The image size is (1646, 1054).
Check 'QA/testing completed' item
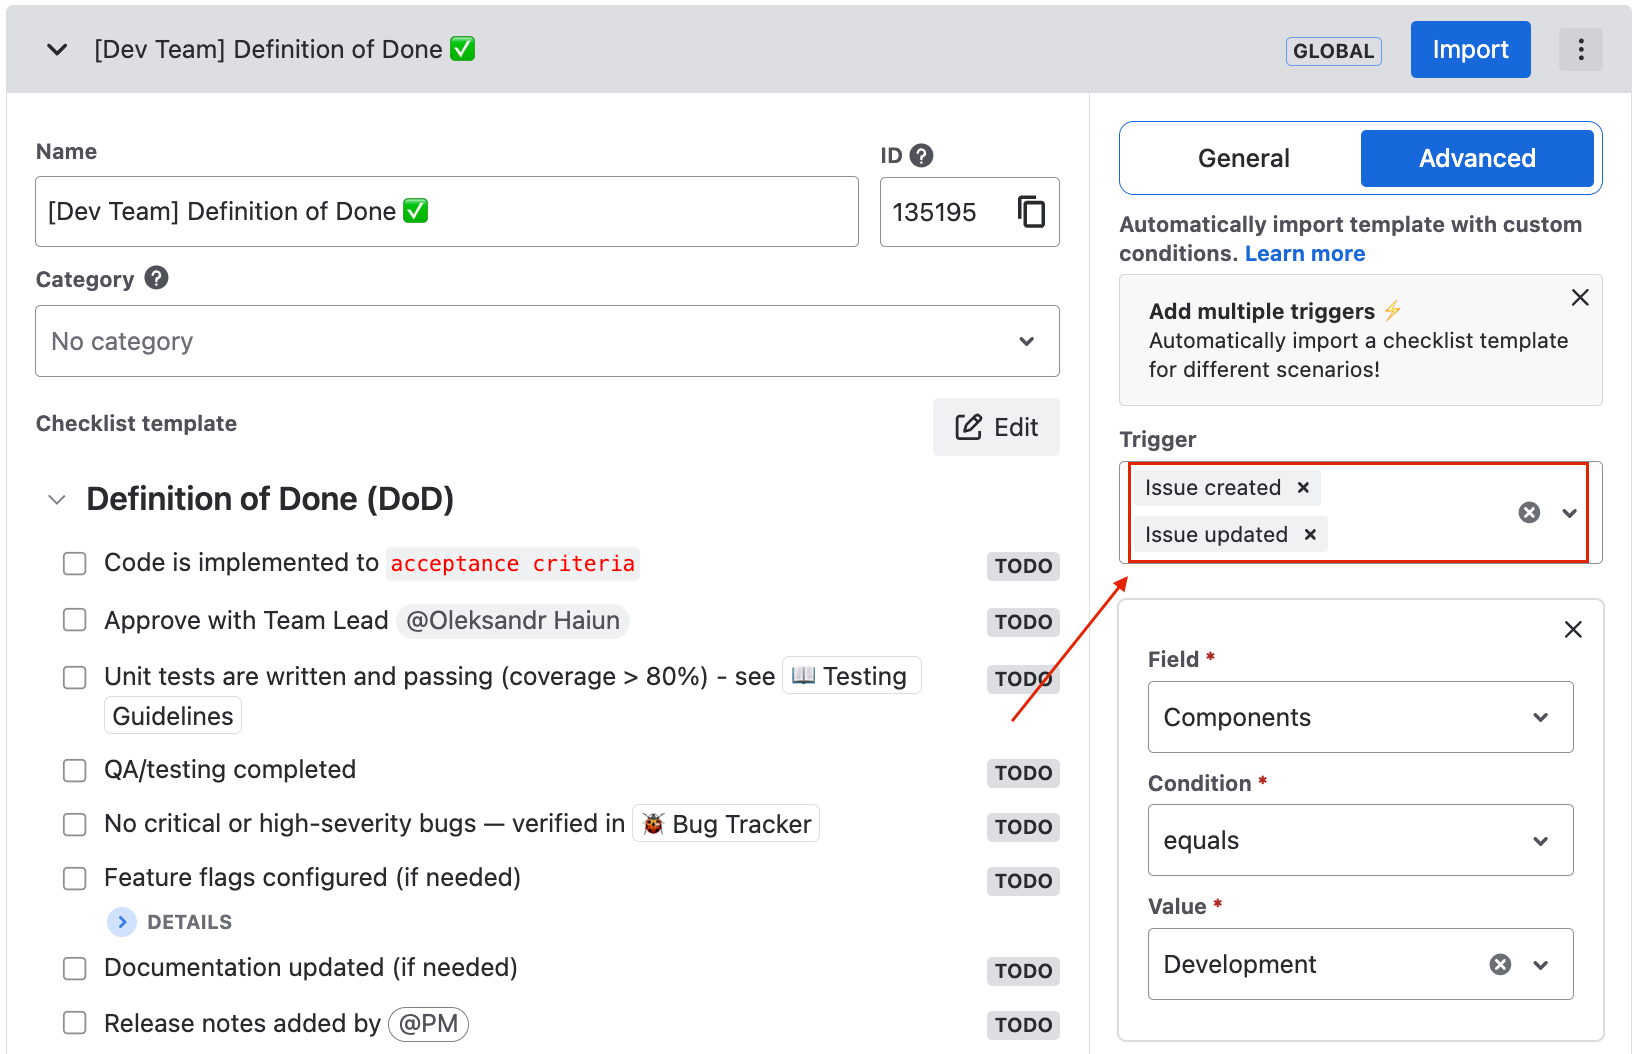click(x=75, y=770)
